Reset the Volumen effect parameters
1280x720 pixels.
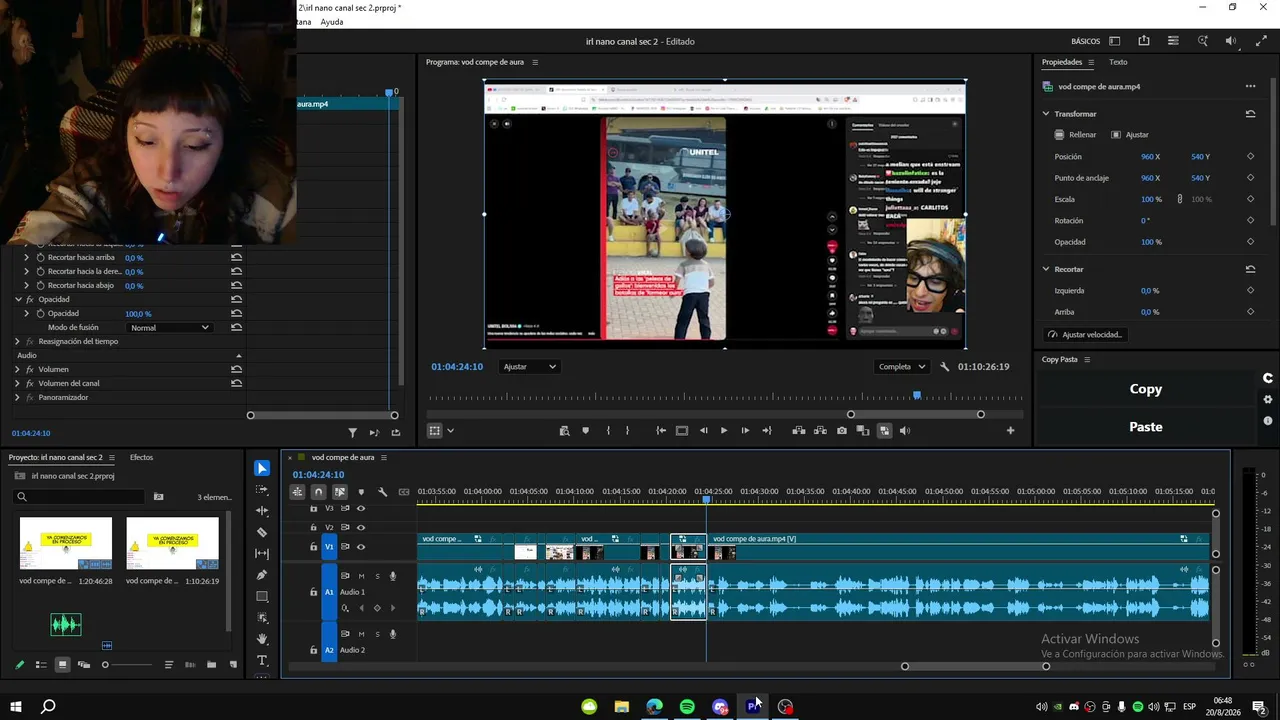[x=236, y=370]
